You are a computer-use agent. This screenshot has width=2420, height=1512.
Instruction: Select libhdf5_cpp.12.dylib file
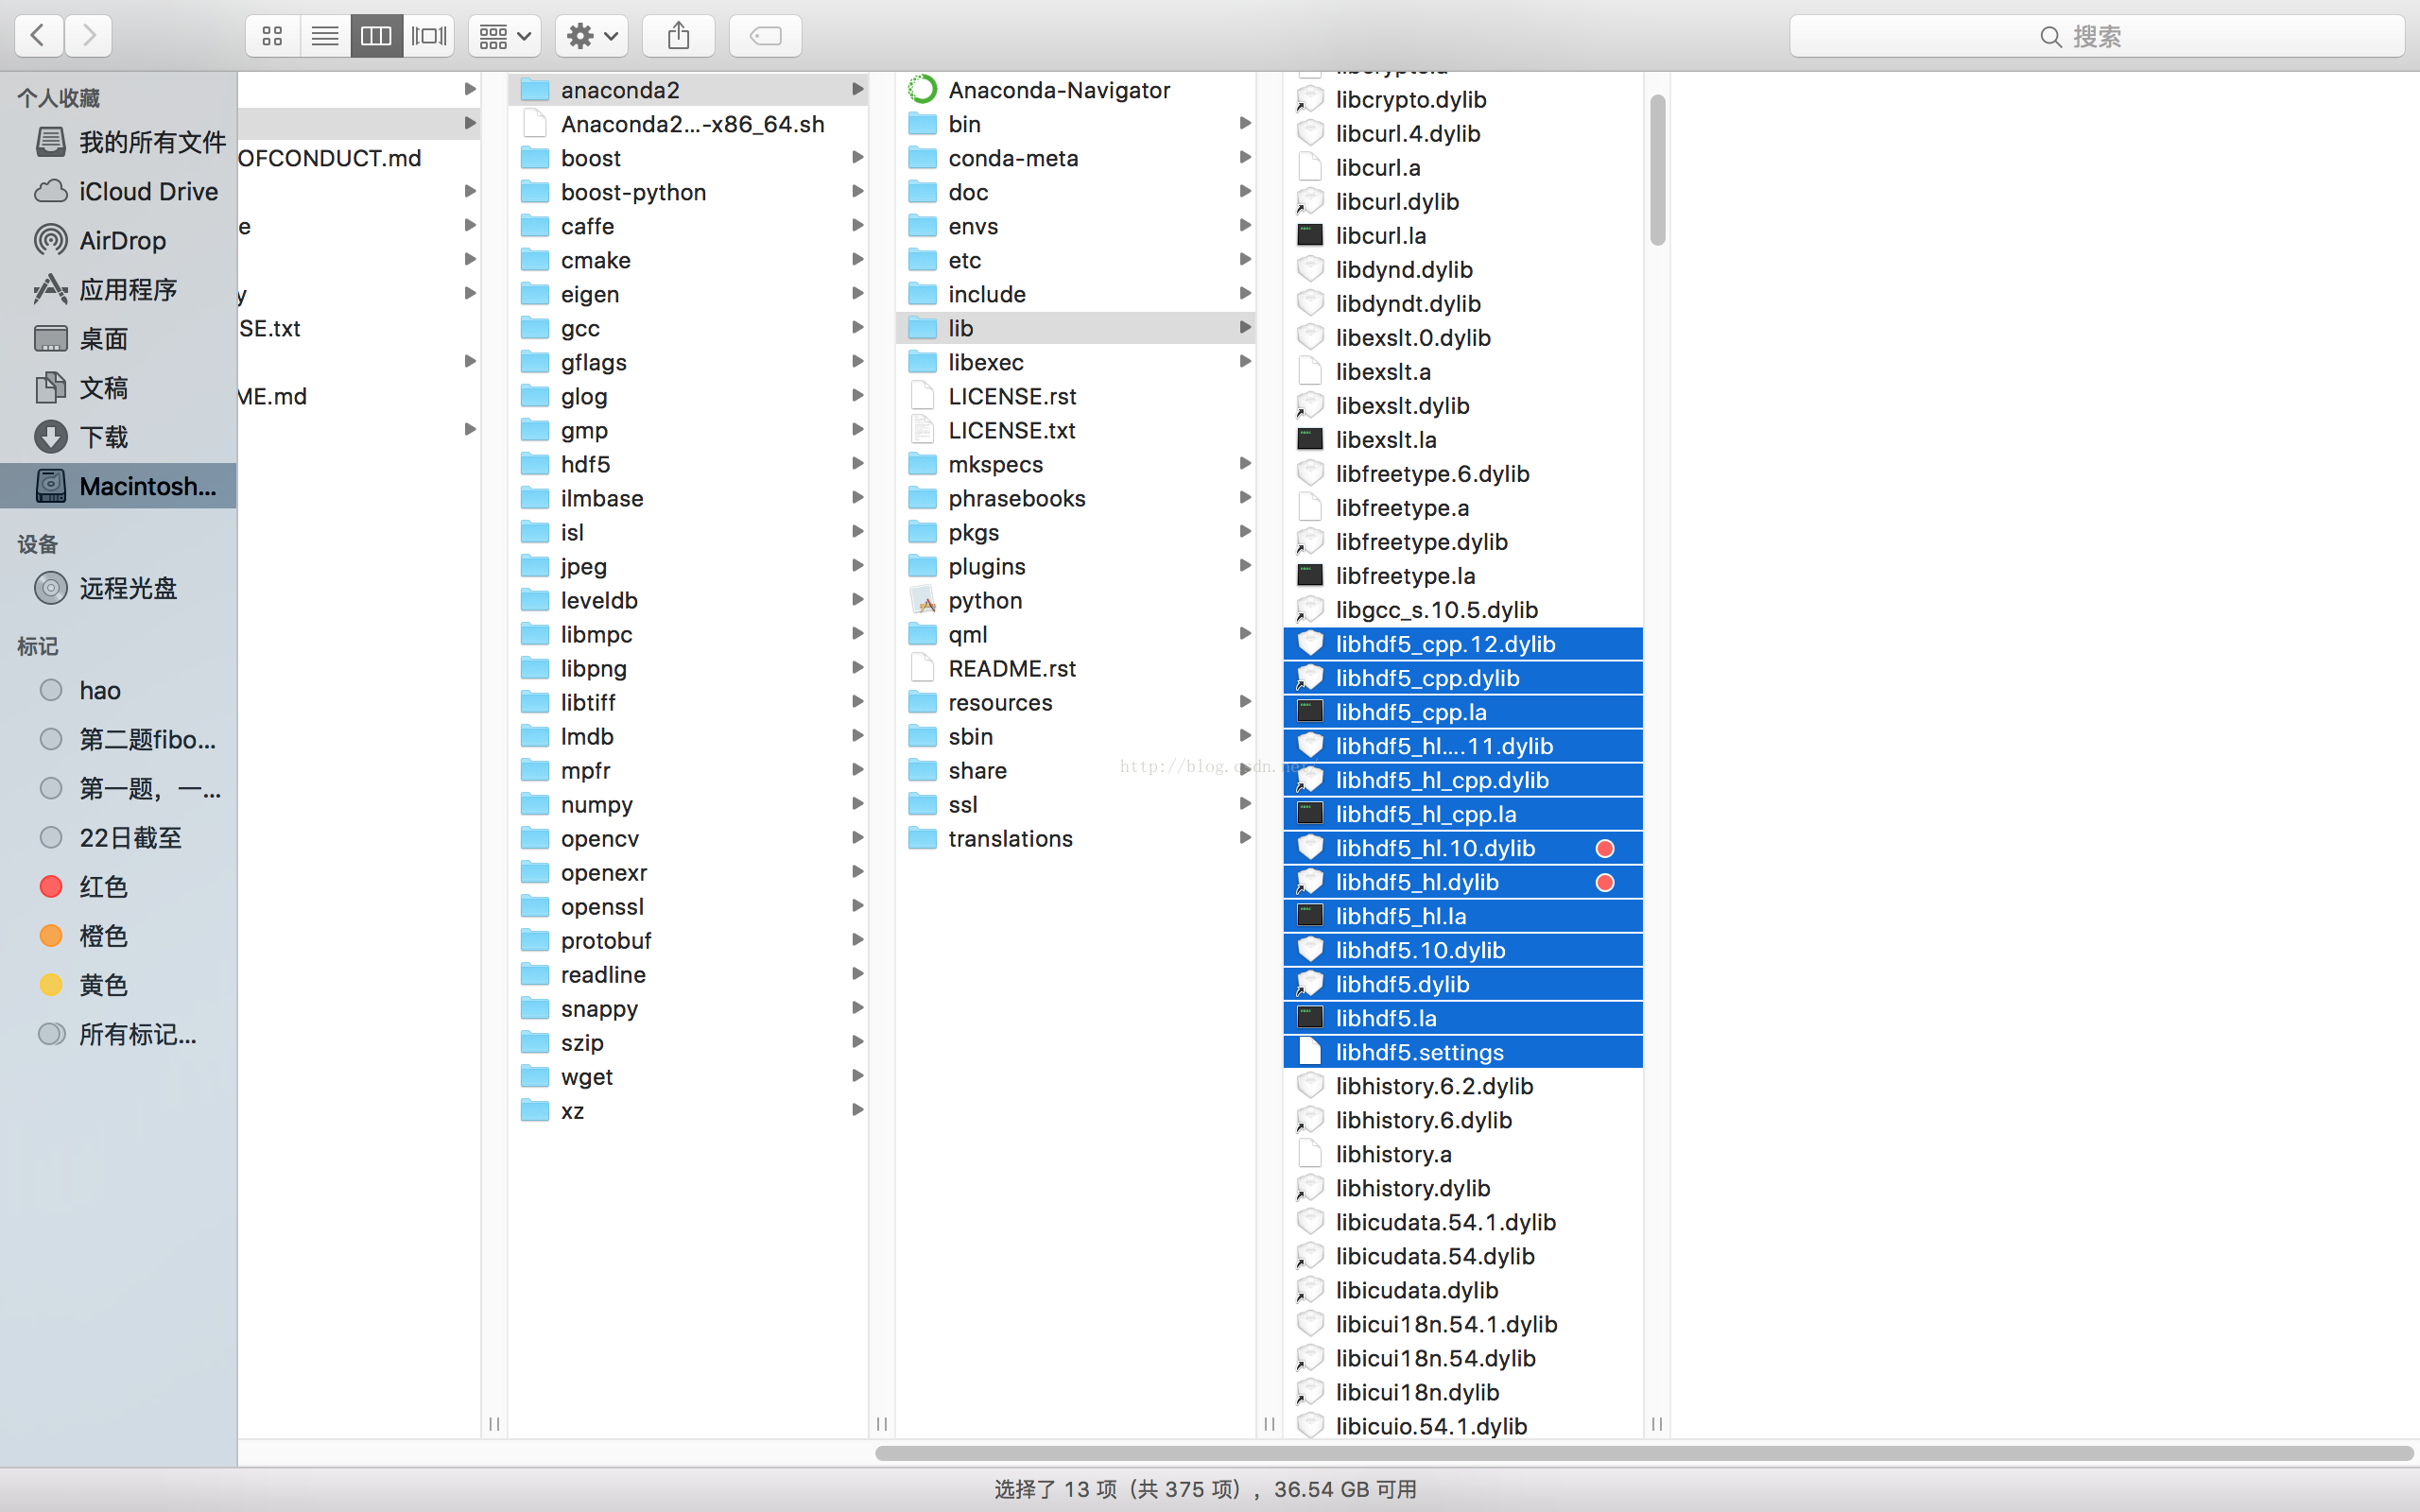(1463, 644)
